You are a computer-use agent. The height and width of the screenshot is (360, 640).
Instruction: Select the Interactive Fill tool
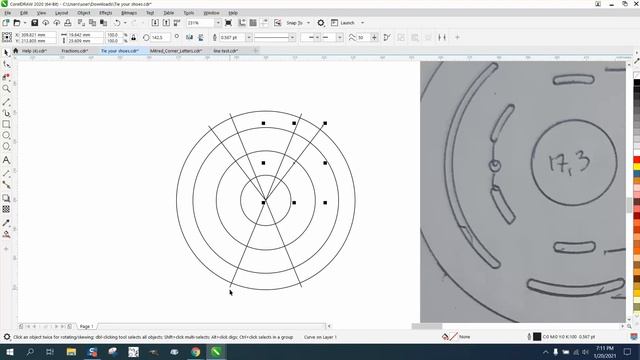6,234
